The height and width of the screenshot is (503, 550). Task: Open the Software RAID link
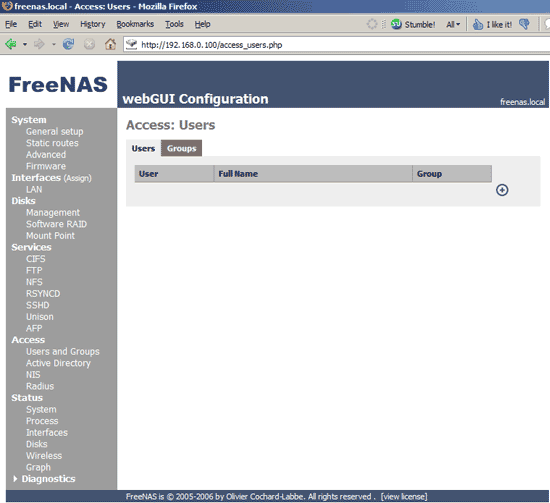coord(56,224)
